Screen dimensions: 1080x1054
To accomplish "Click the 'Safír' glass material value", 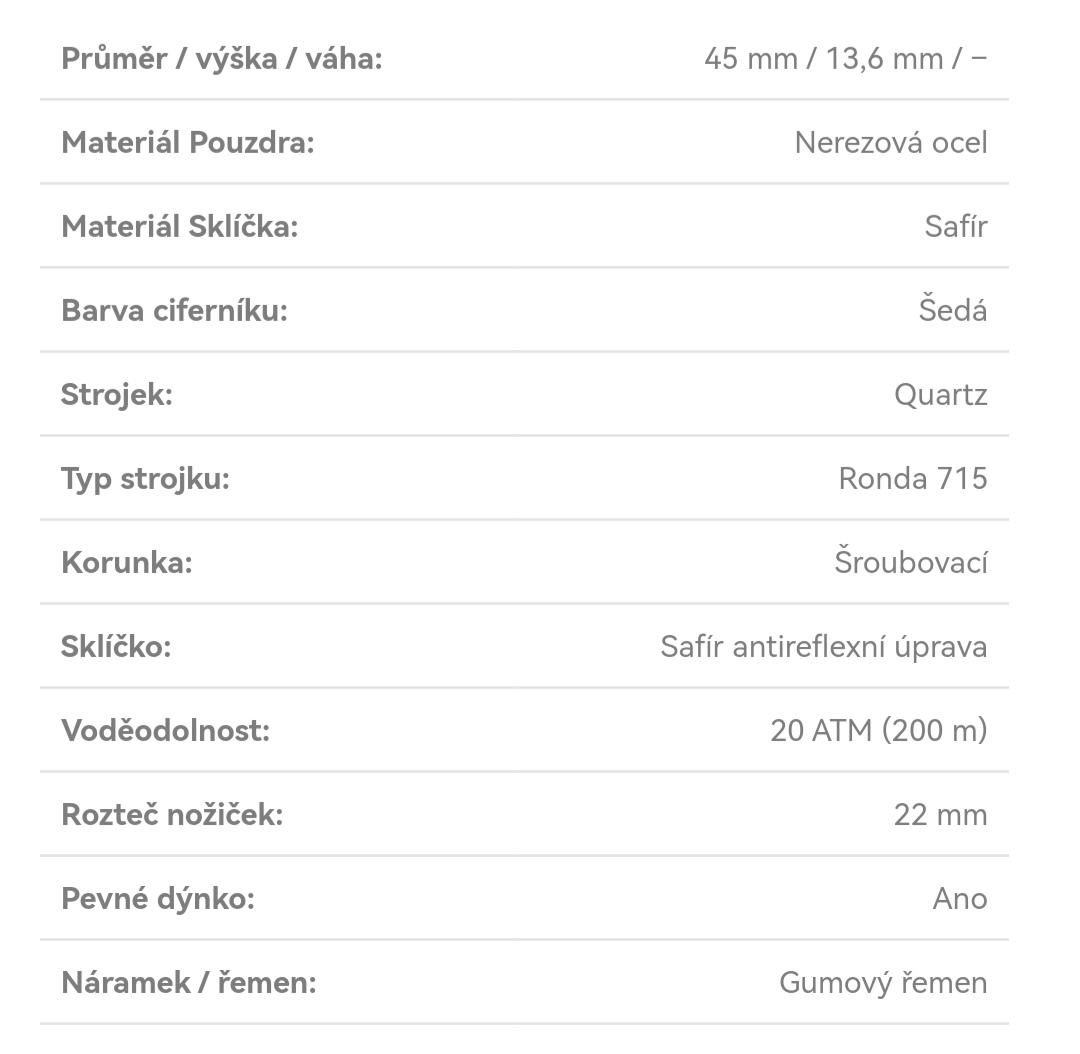I will tap(956, 227).
